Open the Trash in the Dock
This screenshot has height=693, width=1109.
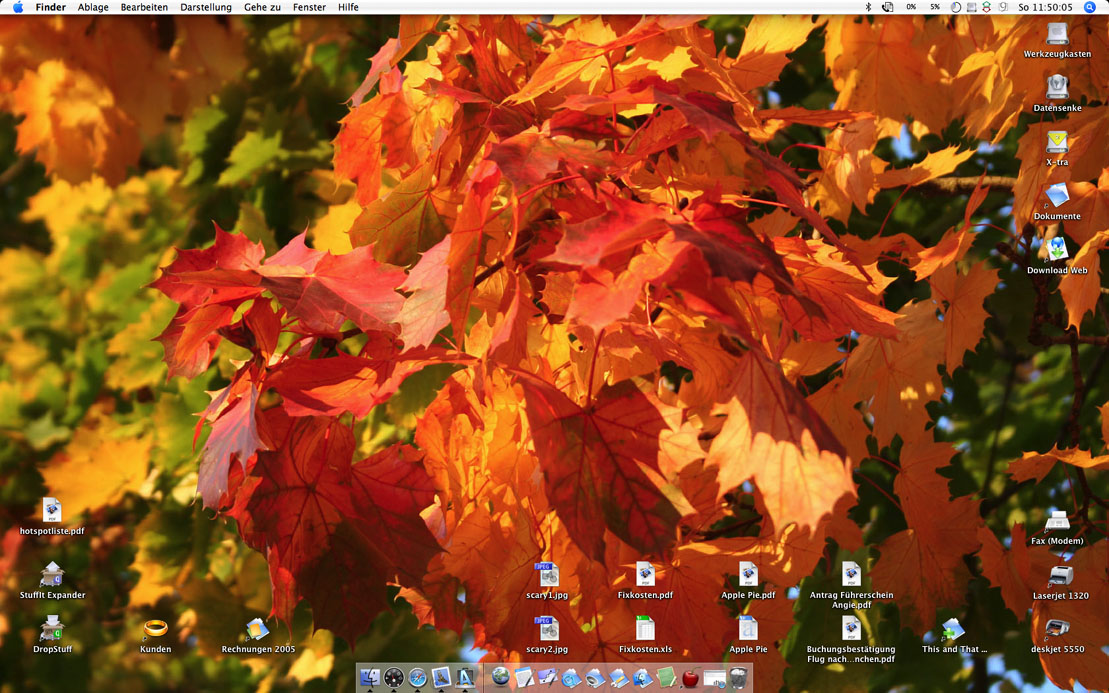point(738,677)
